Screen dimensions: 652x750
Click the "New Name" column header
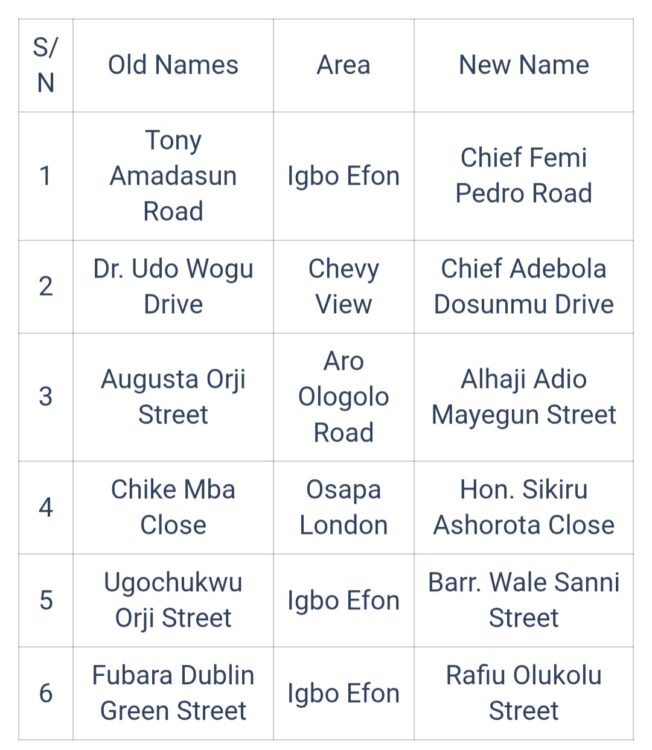[523, 65]
